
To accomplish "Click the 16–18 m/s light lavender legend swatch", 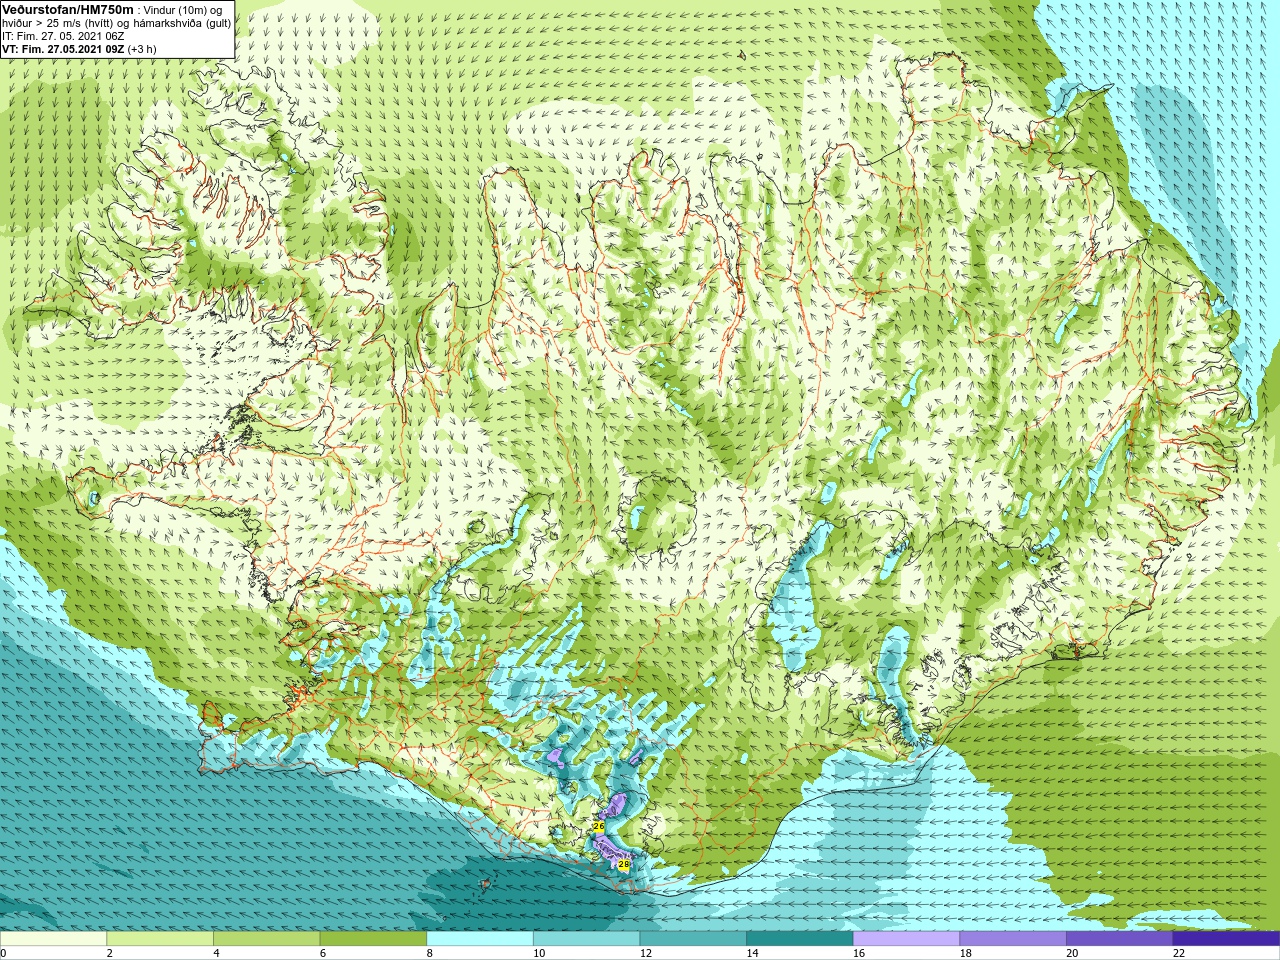I will click(x=906, y=939).
